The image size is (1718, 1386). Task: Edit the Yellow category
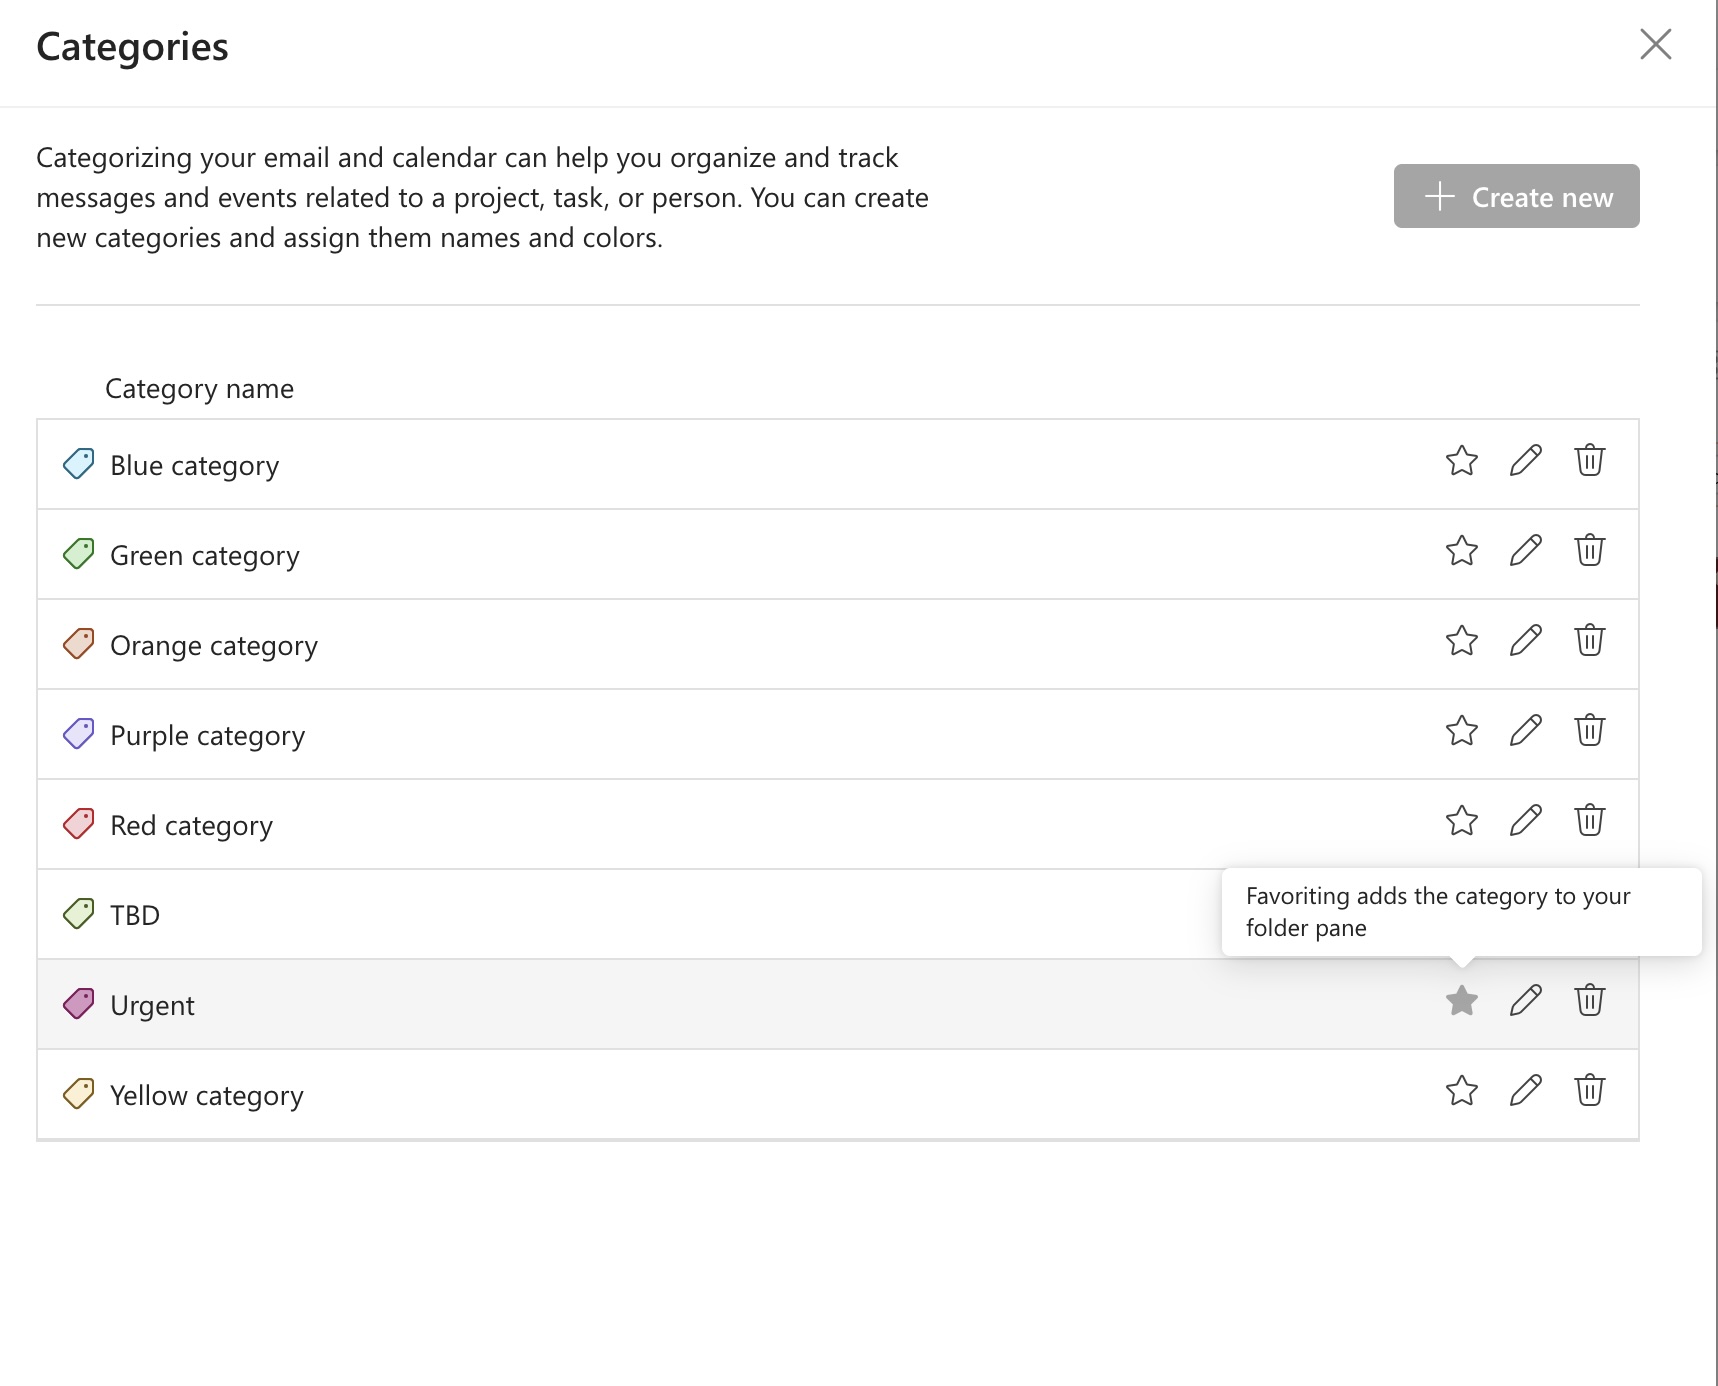(1525, 1091)
